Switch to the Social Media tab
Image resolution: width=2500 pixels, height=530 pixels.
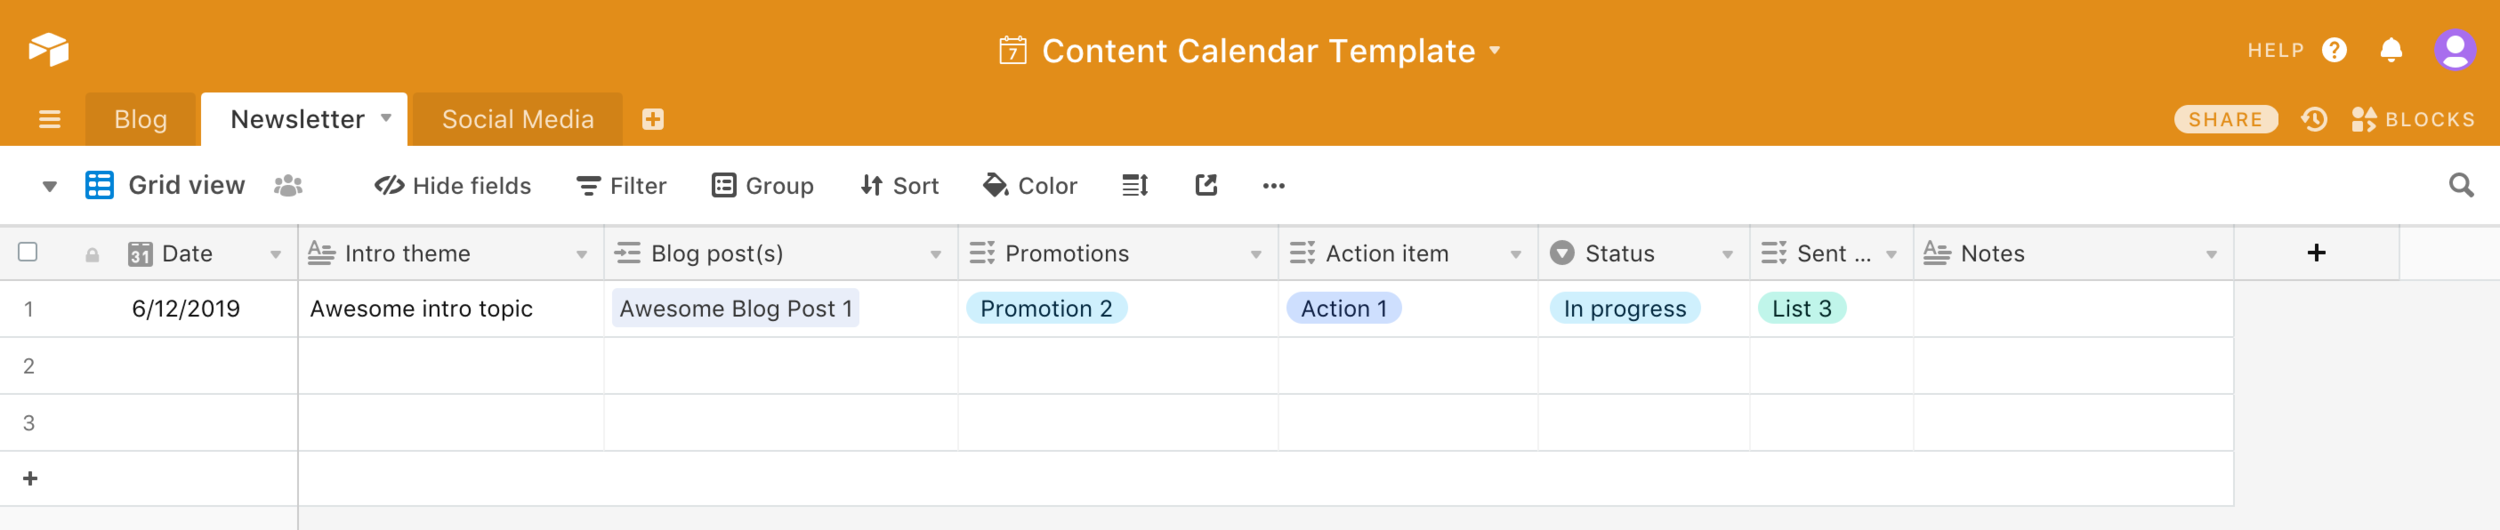pos(517,120)
